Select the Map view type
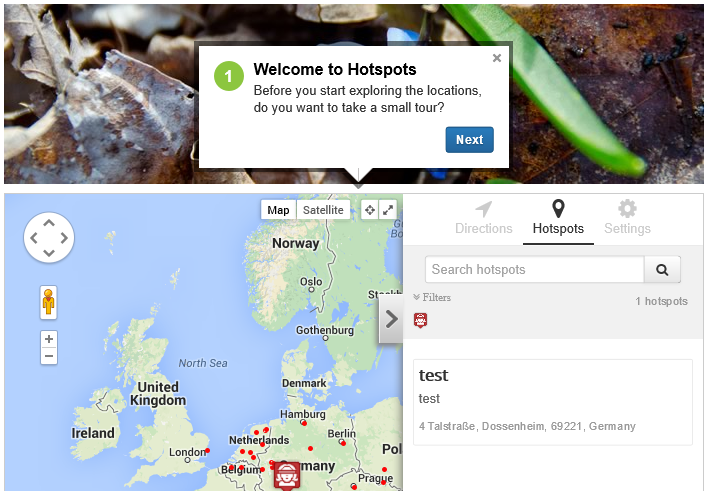This screenshot has width=704, height=491. [x=278, y=210]
